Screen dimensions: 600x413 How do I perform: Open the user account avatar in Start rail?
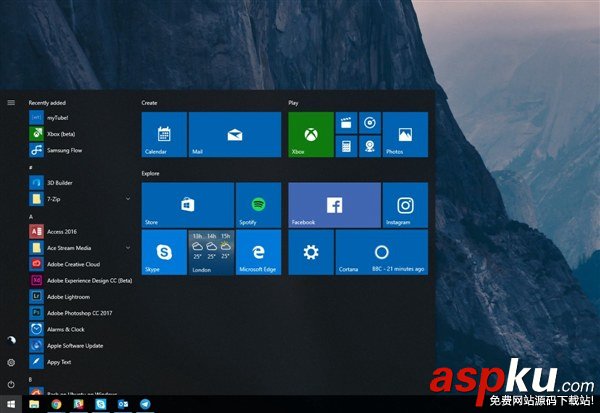click(x=11, y=340)
